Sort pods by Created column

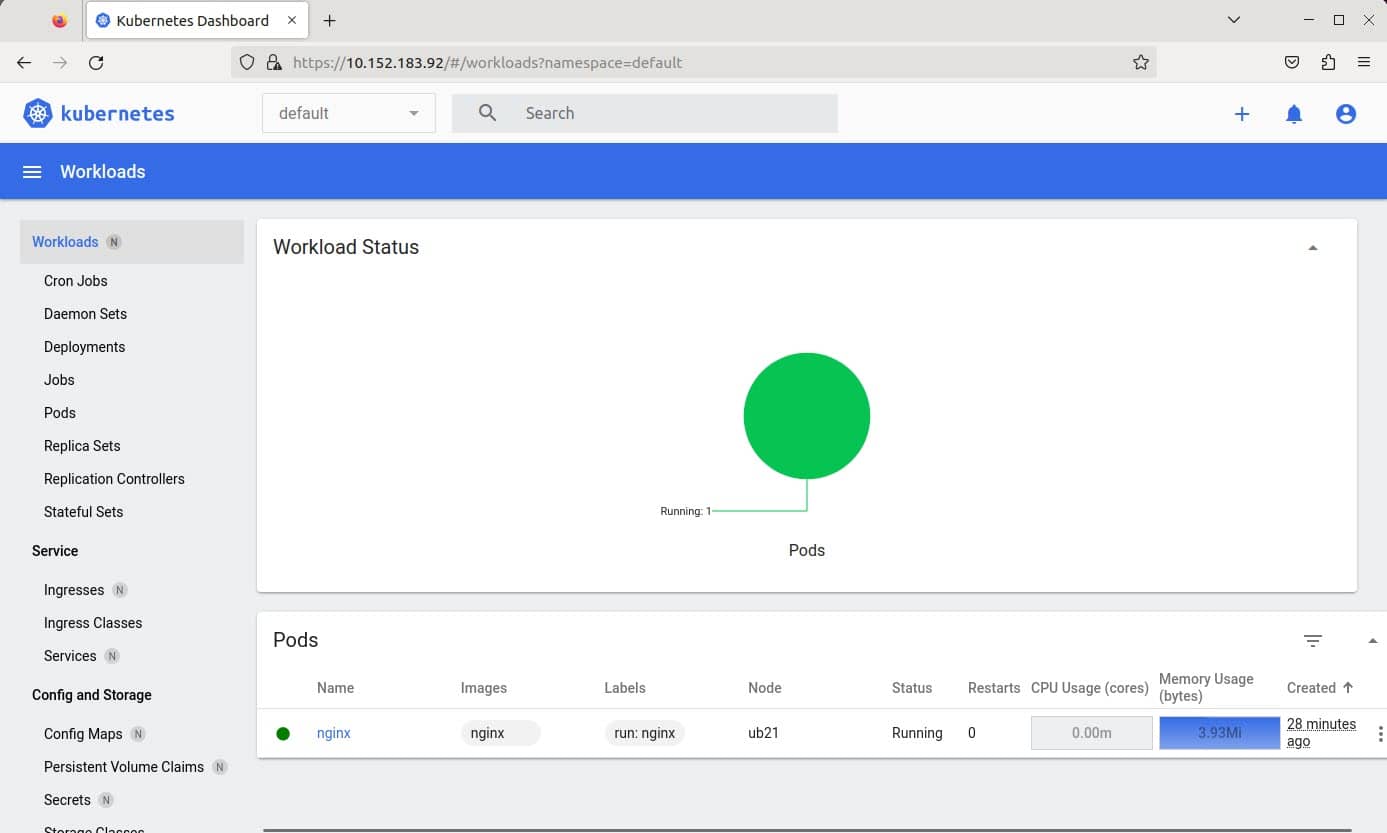(1320, 688)
